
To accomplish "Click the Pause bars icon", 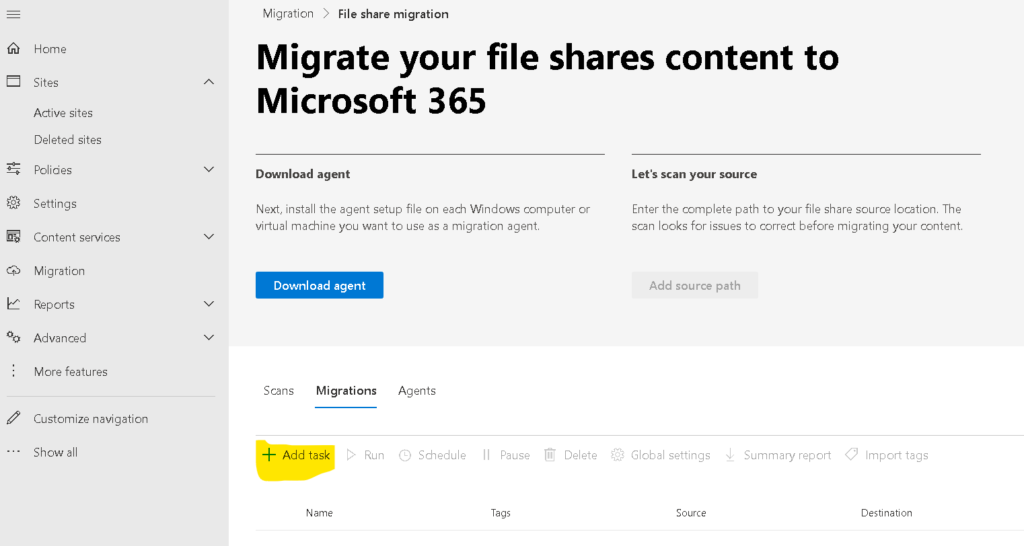I will [486, 455].
